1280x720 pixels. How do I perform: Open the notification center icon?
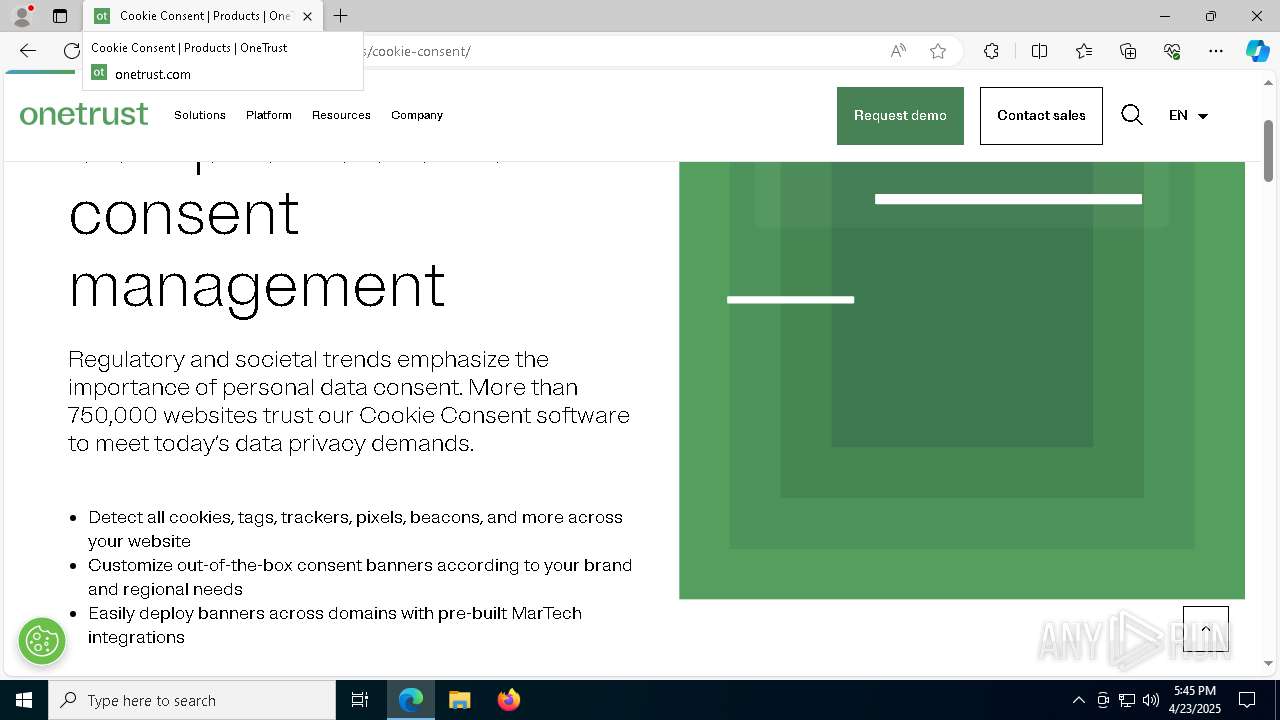coord(1247,700)
